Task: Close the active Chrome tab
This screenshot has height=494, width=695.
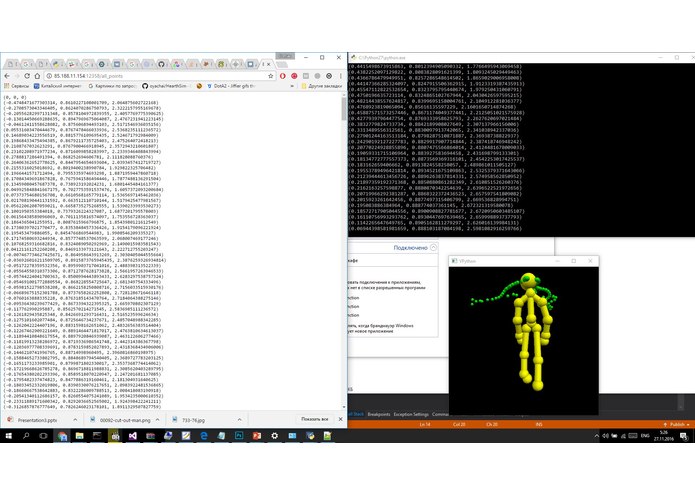Action: (269, 64)
